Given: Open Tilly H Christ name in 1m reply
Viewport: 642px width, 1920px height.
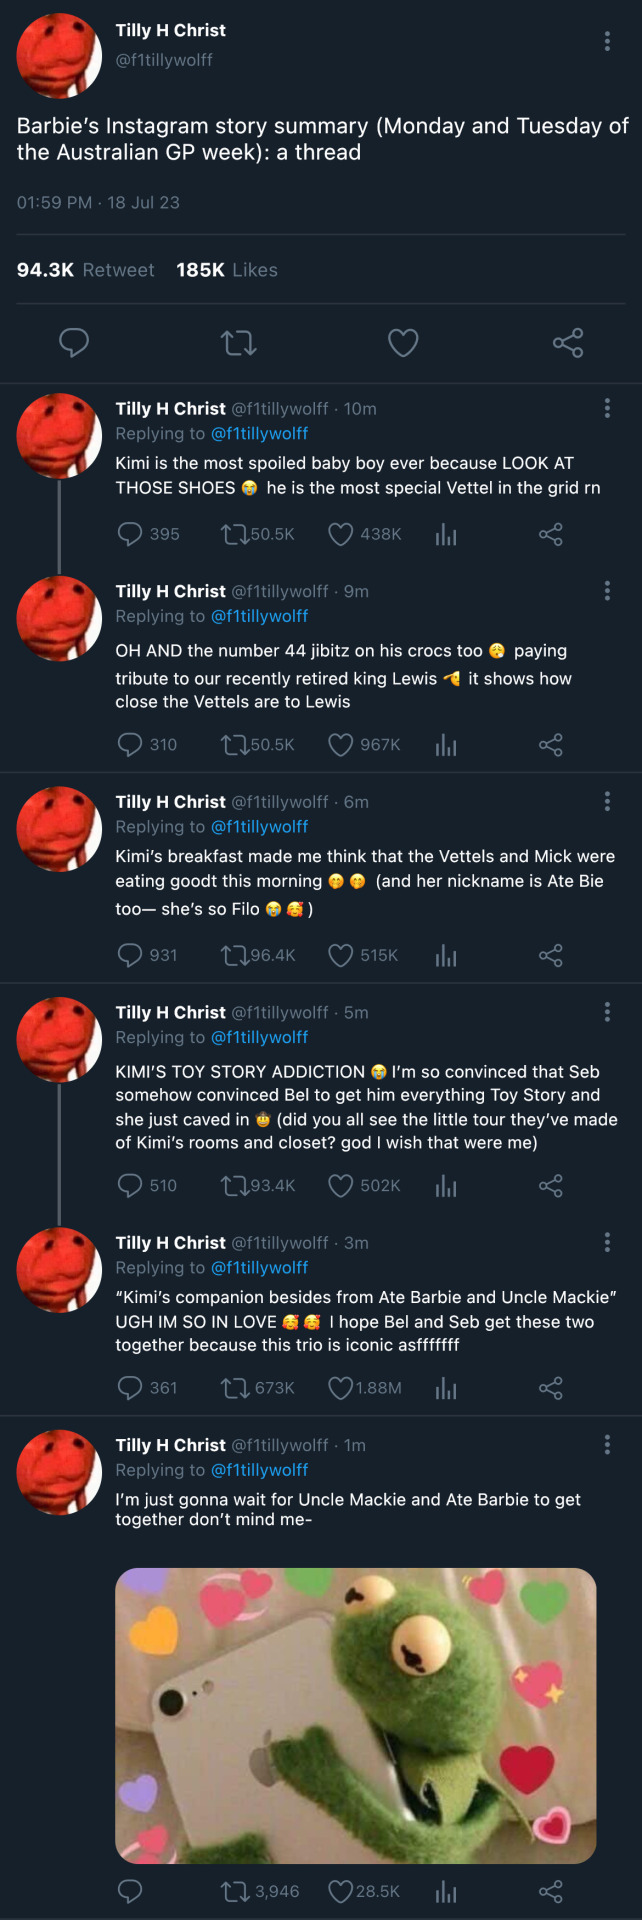Looking at the screenshot, I should tap(170, 1445).
